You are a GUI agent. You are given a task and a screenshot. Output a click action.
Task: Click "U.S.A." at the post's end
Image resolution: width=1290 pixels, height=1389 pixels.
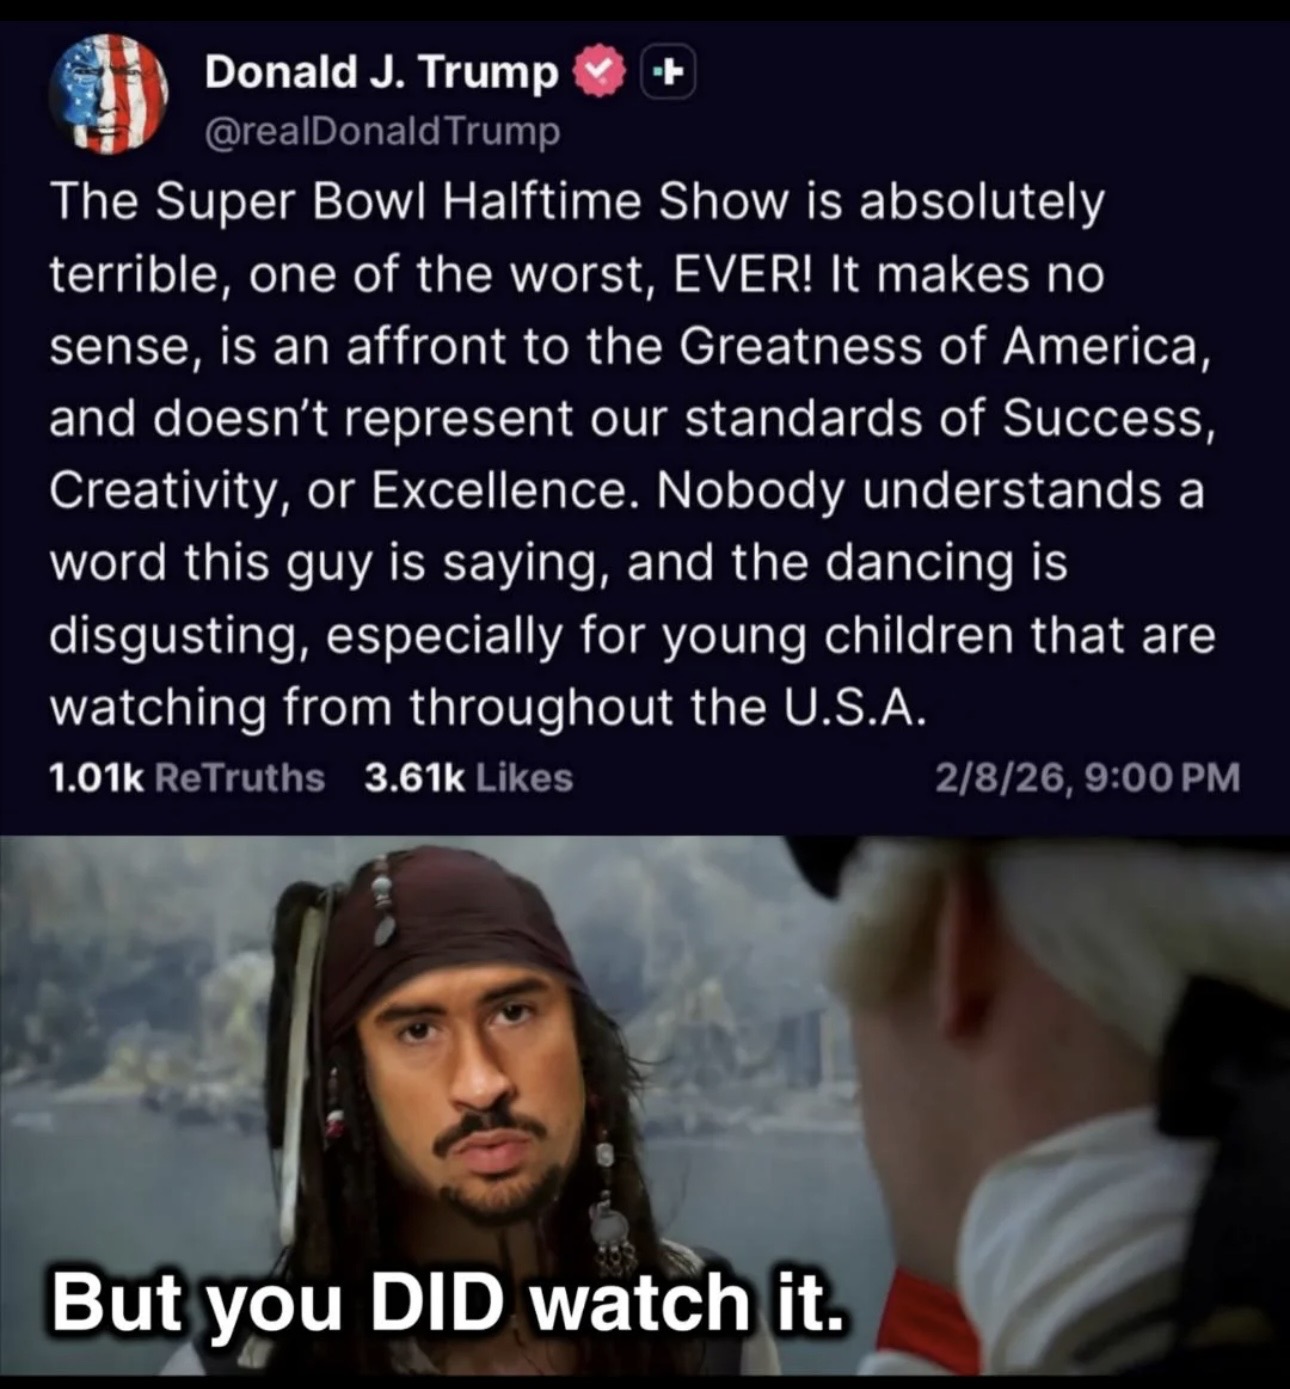coord(845,708)
